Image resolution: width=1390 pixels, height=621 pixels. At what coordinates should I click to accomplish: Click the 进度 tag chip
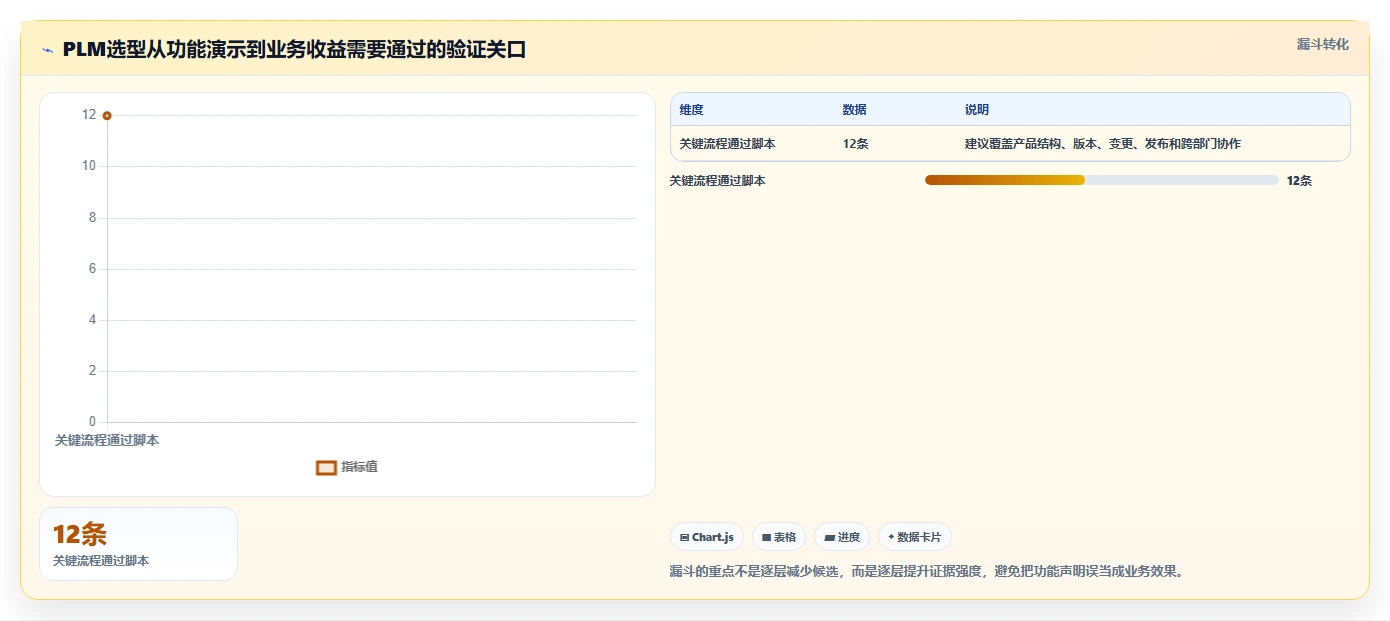coord(842,537)
